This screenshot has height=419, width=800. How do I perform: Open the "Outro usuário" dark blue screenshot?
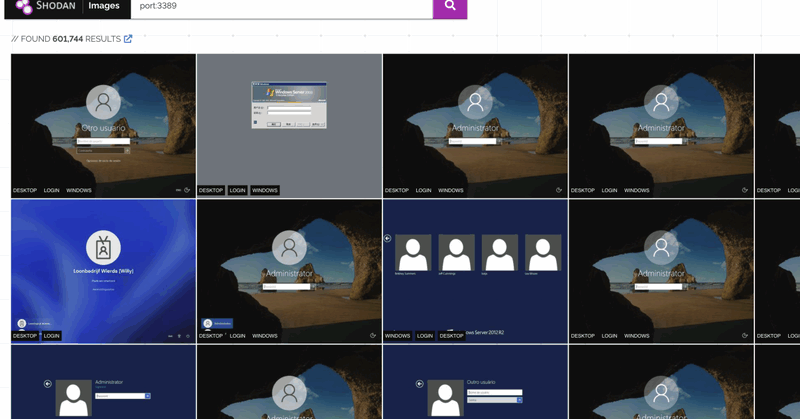[x=475, y=382]
